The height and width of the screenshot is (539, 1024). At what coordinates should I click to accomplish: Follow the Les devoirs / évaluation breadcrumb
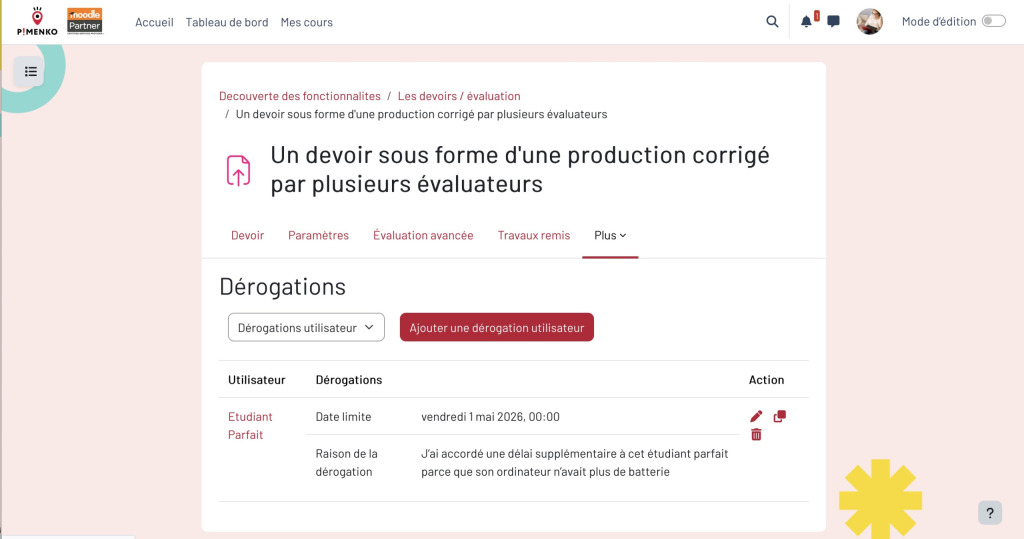click(x=459, y=96)
